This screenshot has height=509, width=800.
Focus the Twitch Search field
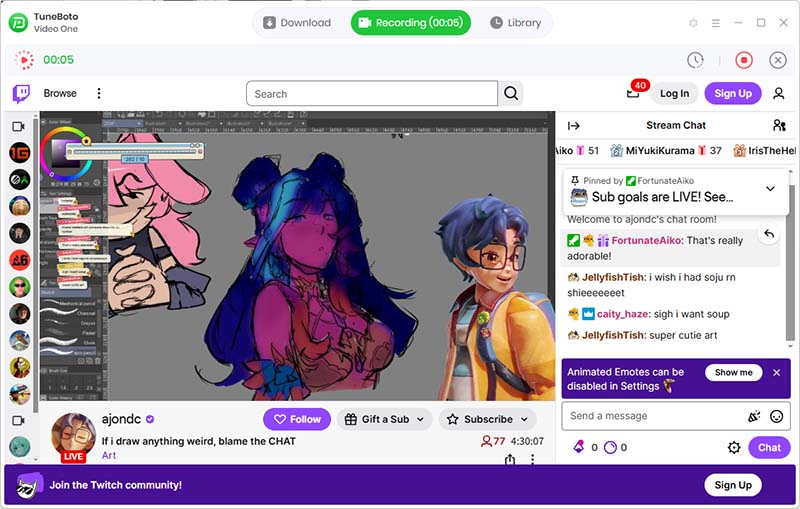[x=371, y=94]
